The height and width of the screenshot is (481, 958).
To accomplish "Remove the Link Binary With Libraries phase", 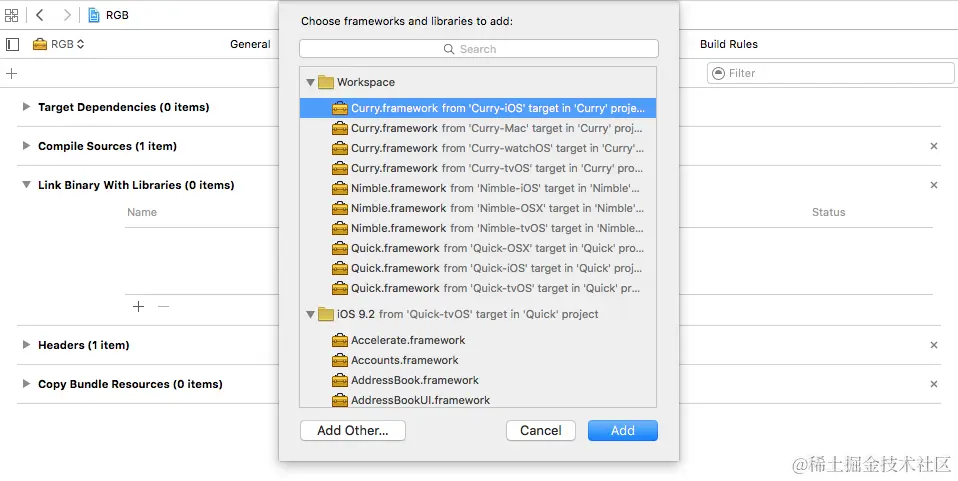I will [934, 185].
